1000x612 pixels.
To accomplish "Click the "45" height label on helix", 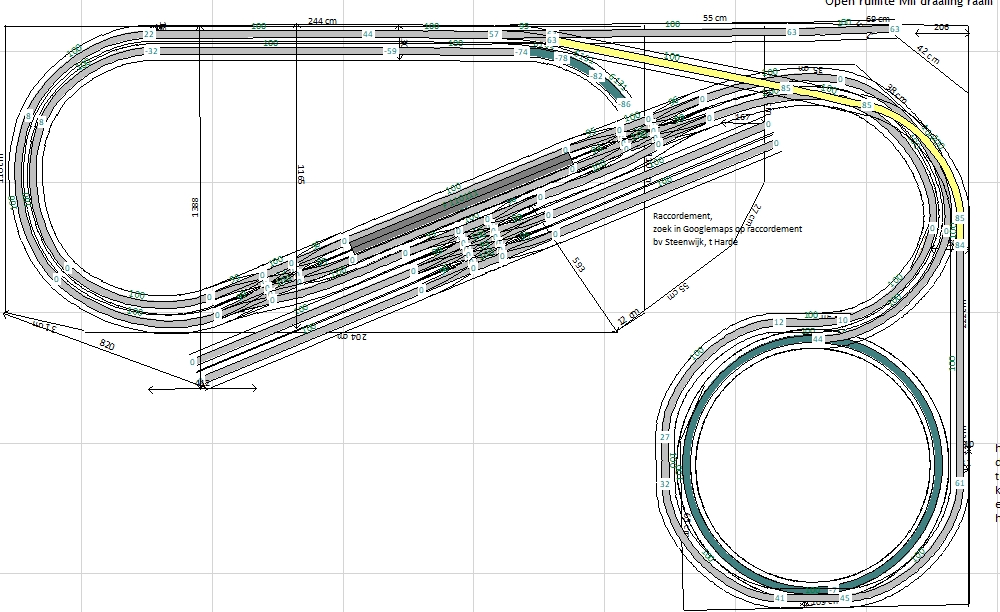I will [x=844, y=598].
